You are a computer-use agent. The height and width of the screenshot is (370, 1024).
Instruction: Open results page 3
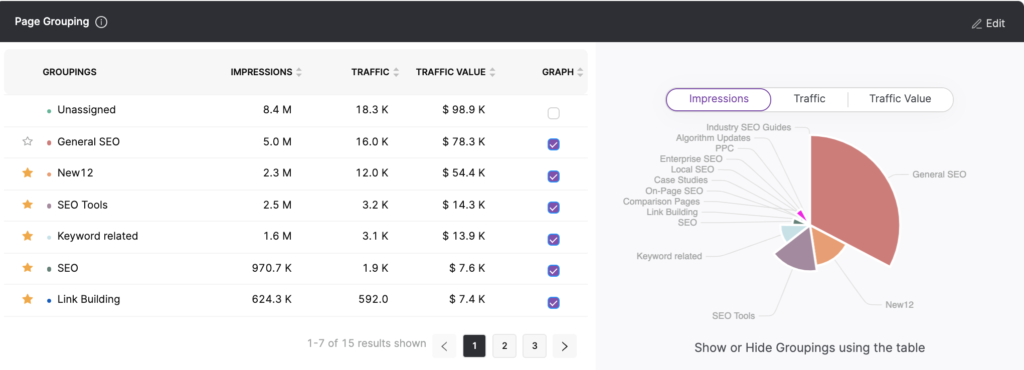pos(534,346)
